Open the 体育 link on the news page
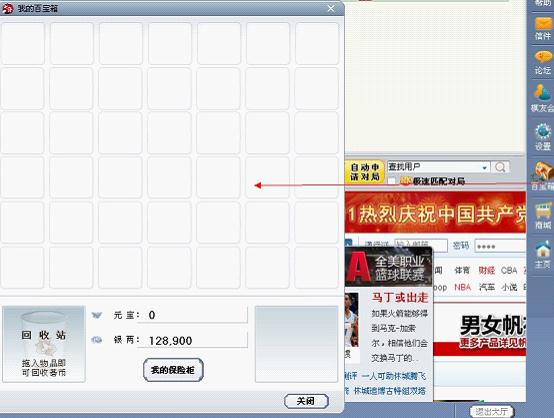Screen dimensions: 554x418 click(462, 270)
